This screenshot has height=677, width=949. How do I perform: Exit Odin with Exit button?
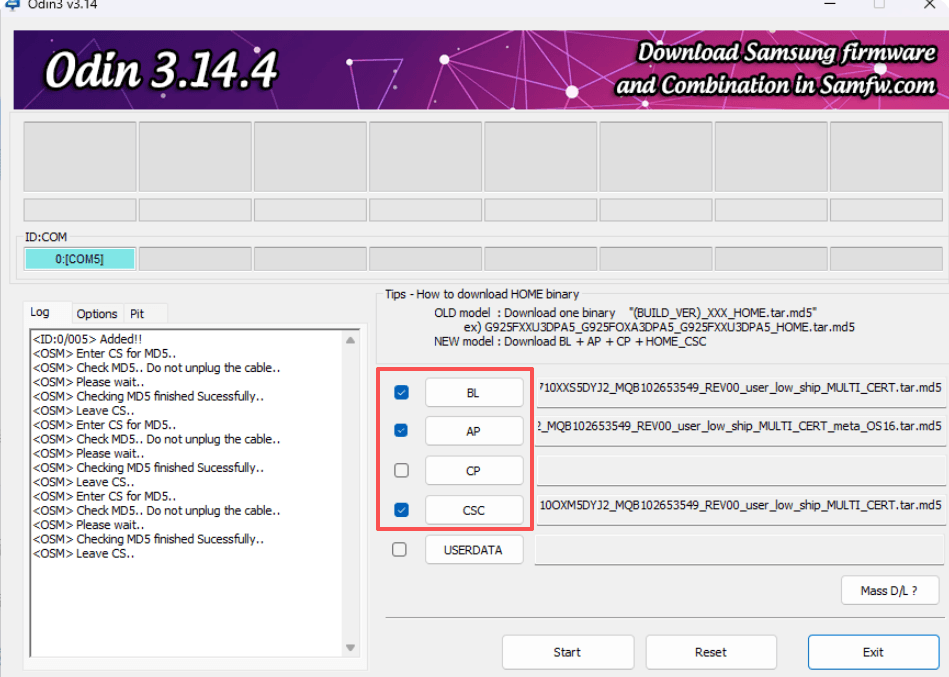873,652
